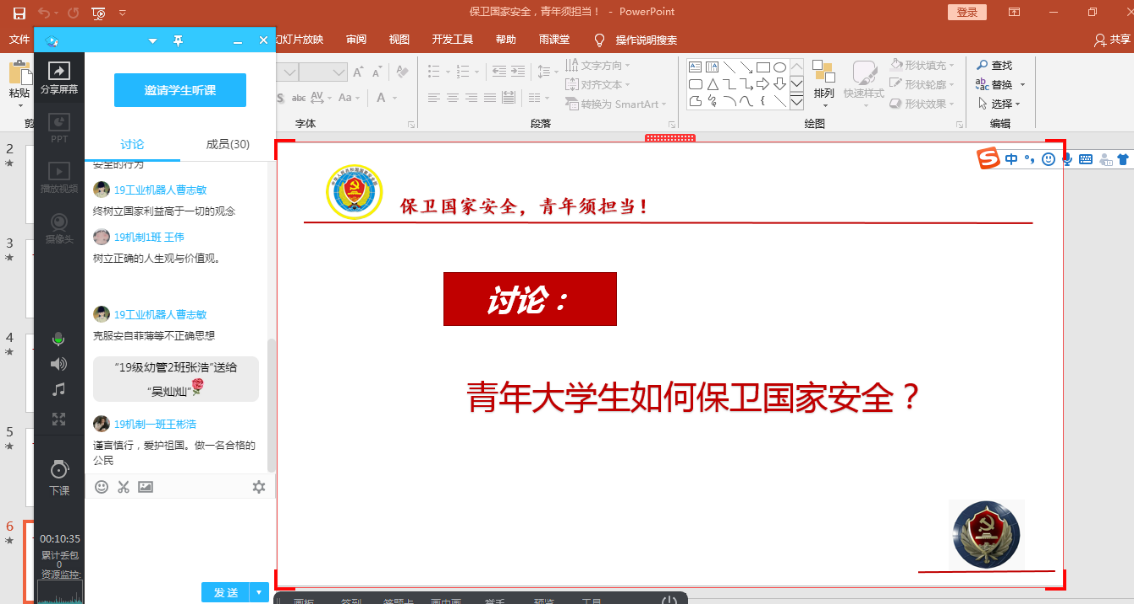Open the emoji picker in chat
1134x604 pixels.
point(101,487)
